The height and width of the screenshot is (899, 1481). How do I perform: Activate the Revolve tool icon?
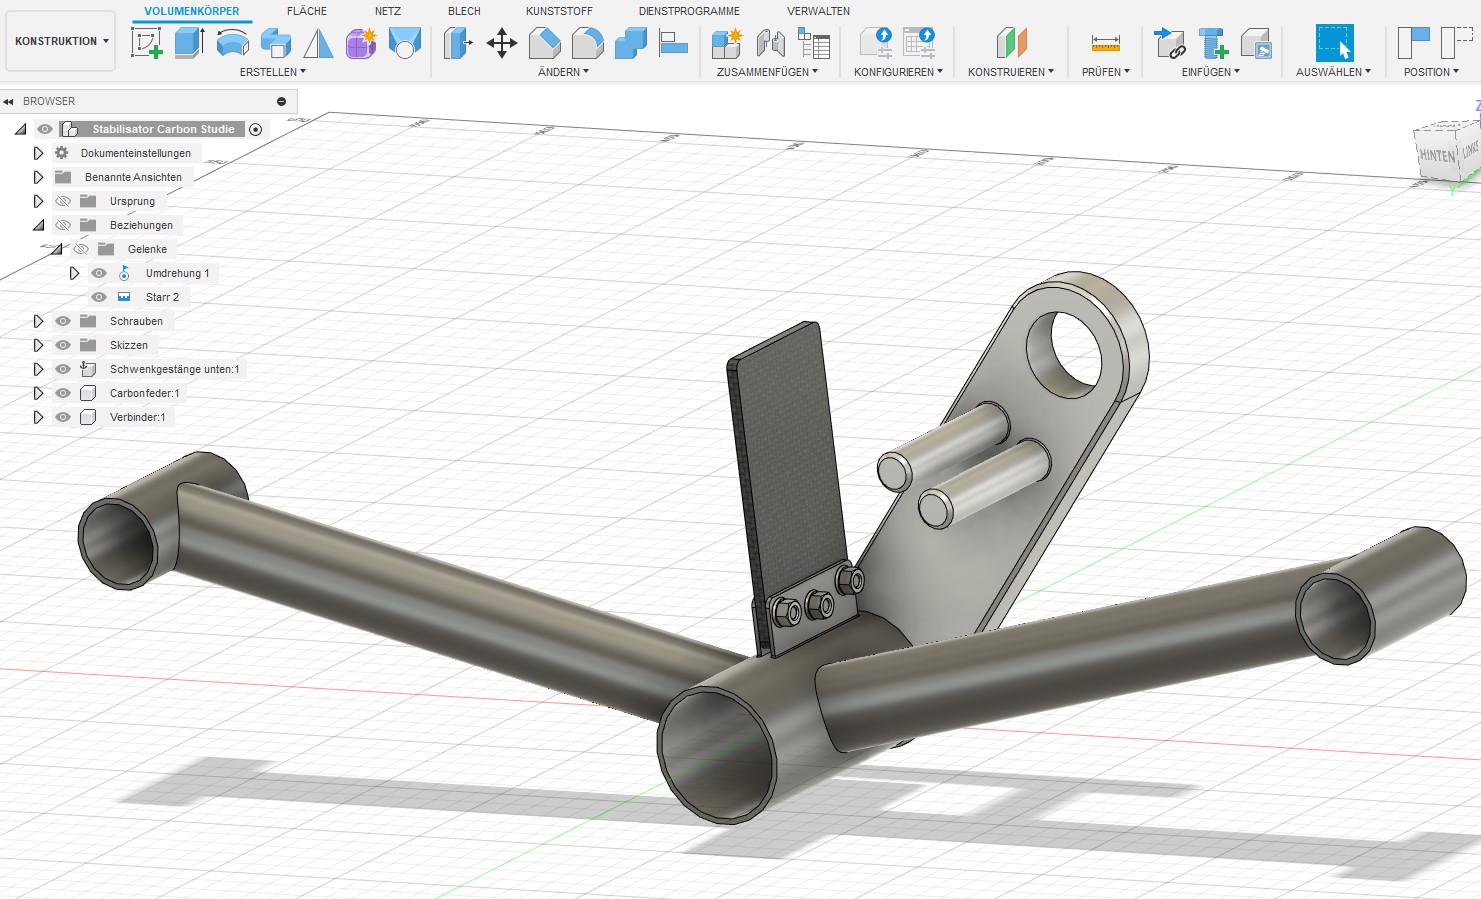coord(232,43)
